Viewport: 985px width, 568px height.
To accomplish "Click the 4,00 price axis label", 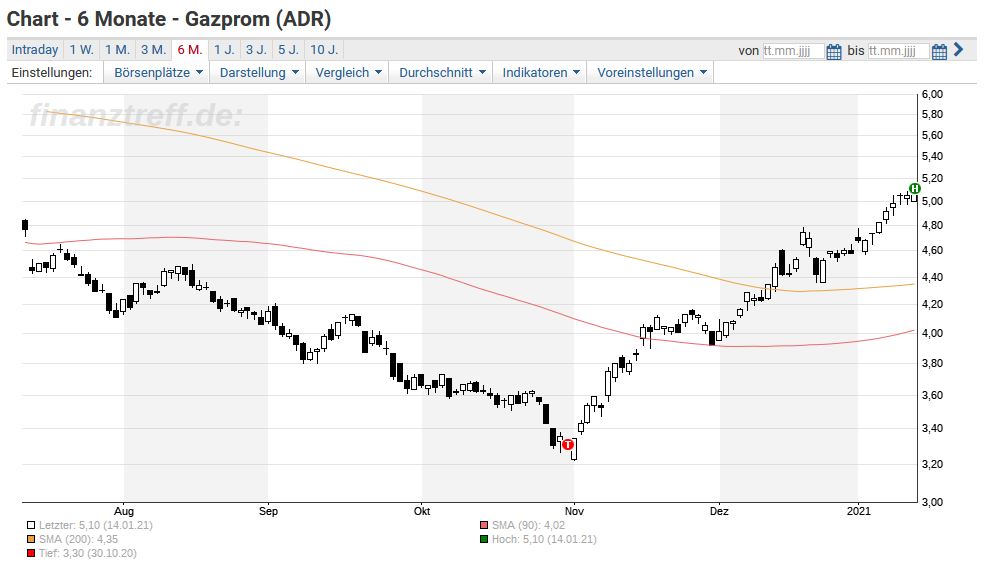I will (x=932, y=334).
